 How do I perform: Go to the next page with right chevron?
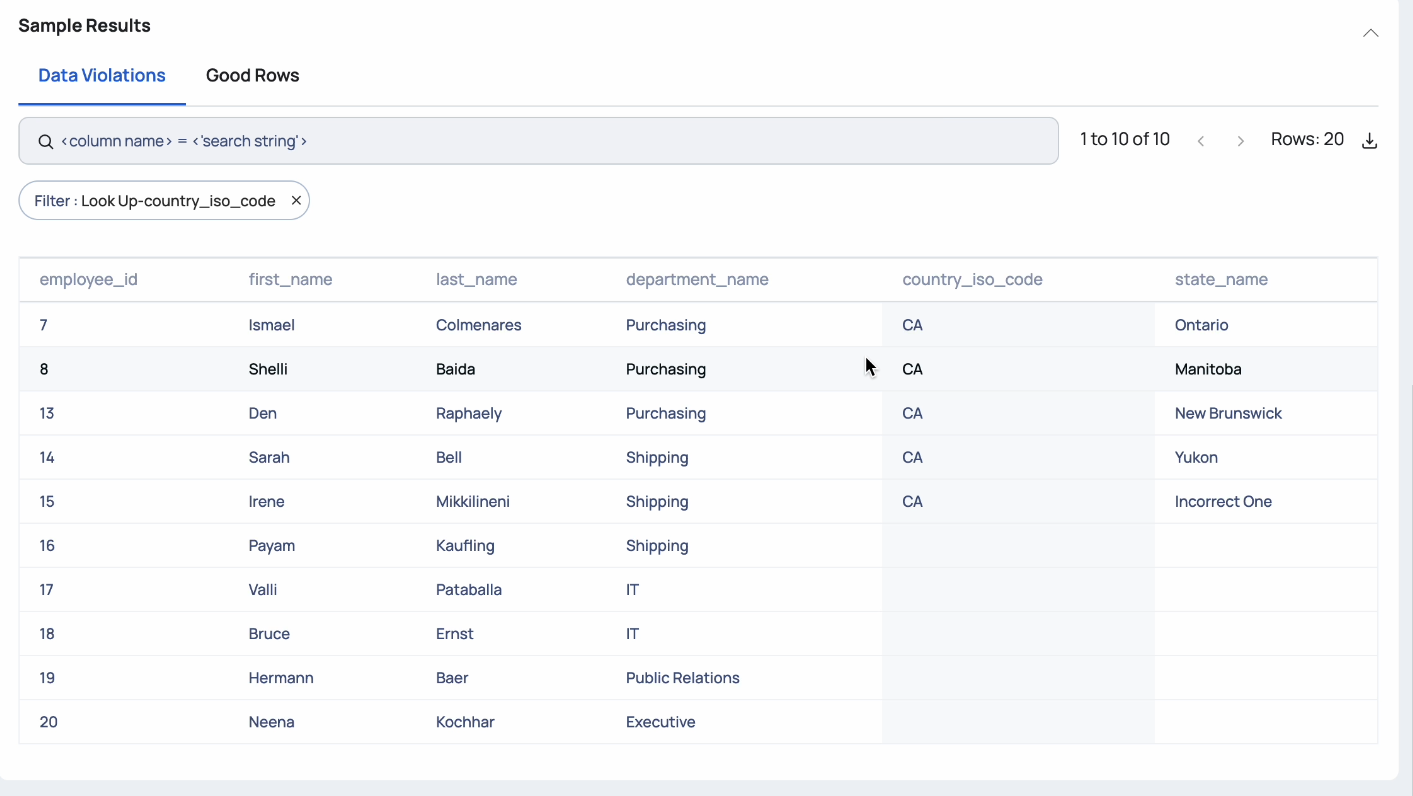pos(1240,141)
